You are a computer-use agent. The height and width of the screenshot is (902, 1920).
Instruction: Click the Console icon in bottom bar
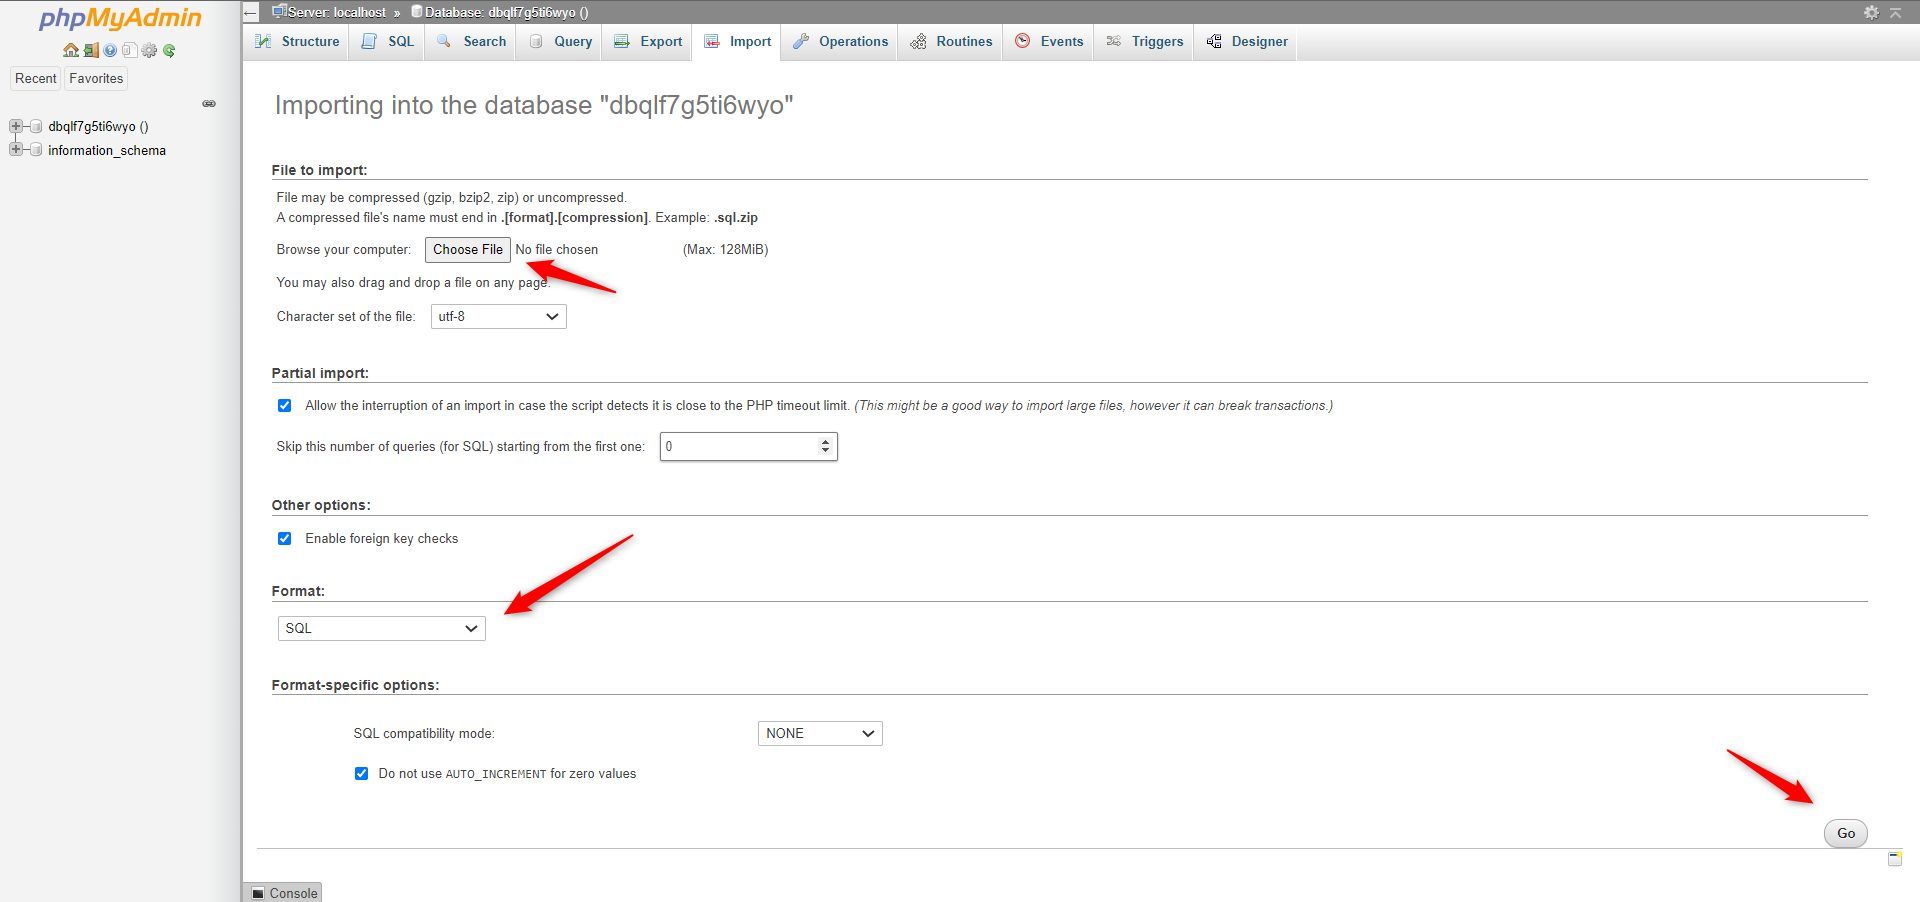(258, 893)
